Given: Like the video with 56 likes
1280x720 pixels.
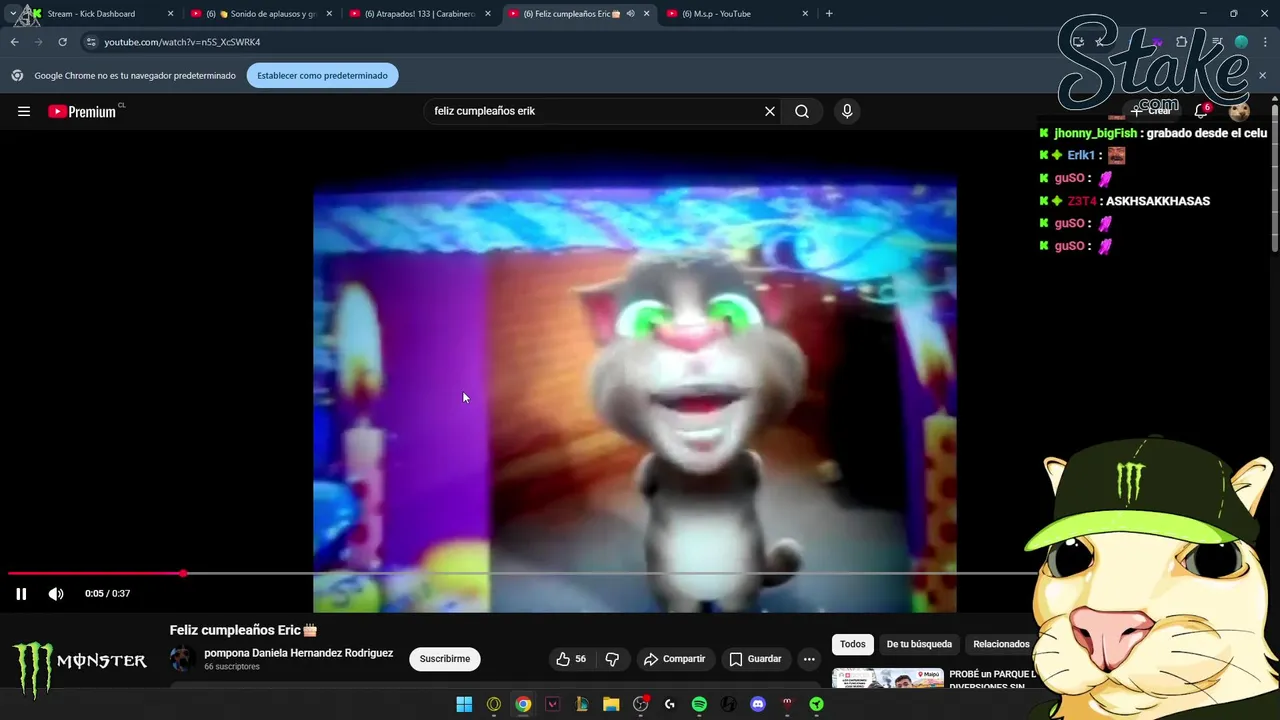Looking at the screenshot, I should [571, 659].
